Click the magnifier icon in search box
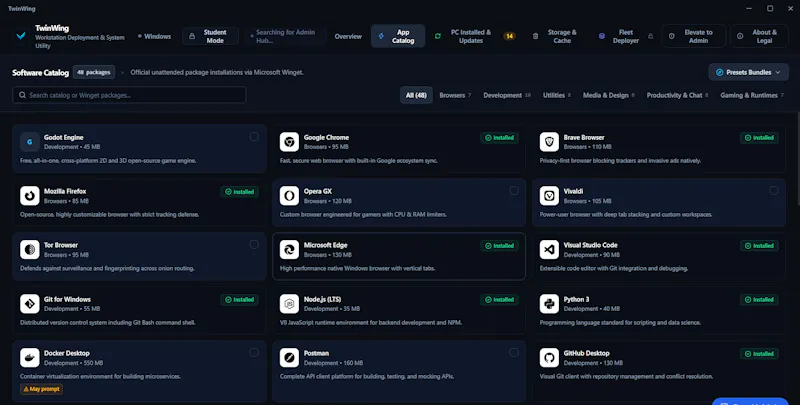 tap(22, 95)
